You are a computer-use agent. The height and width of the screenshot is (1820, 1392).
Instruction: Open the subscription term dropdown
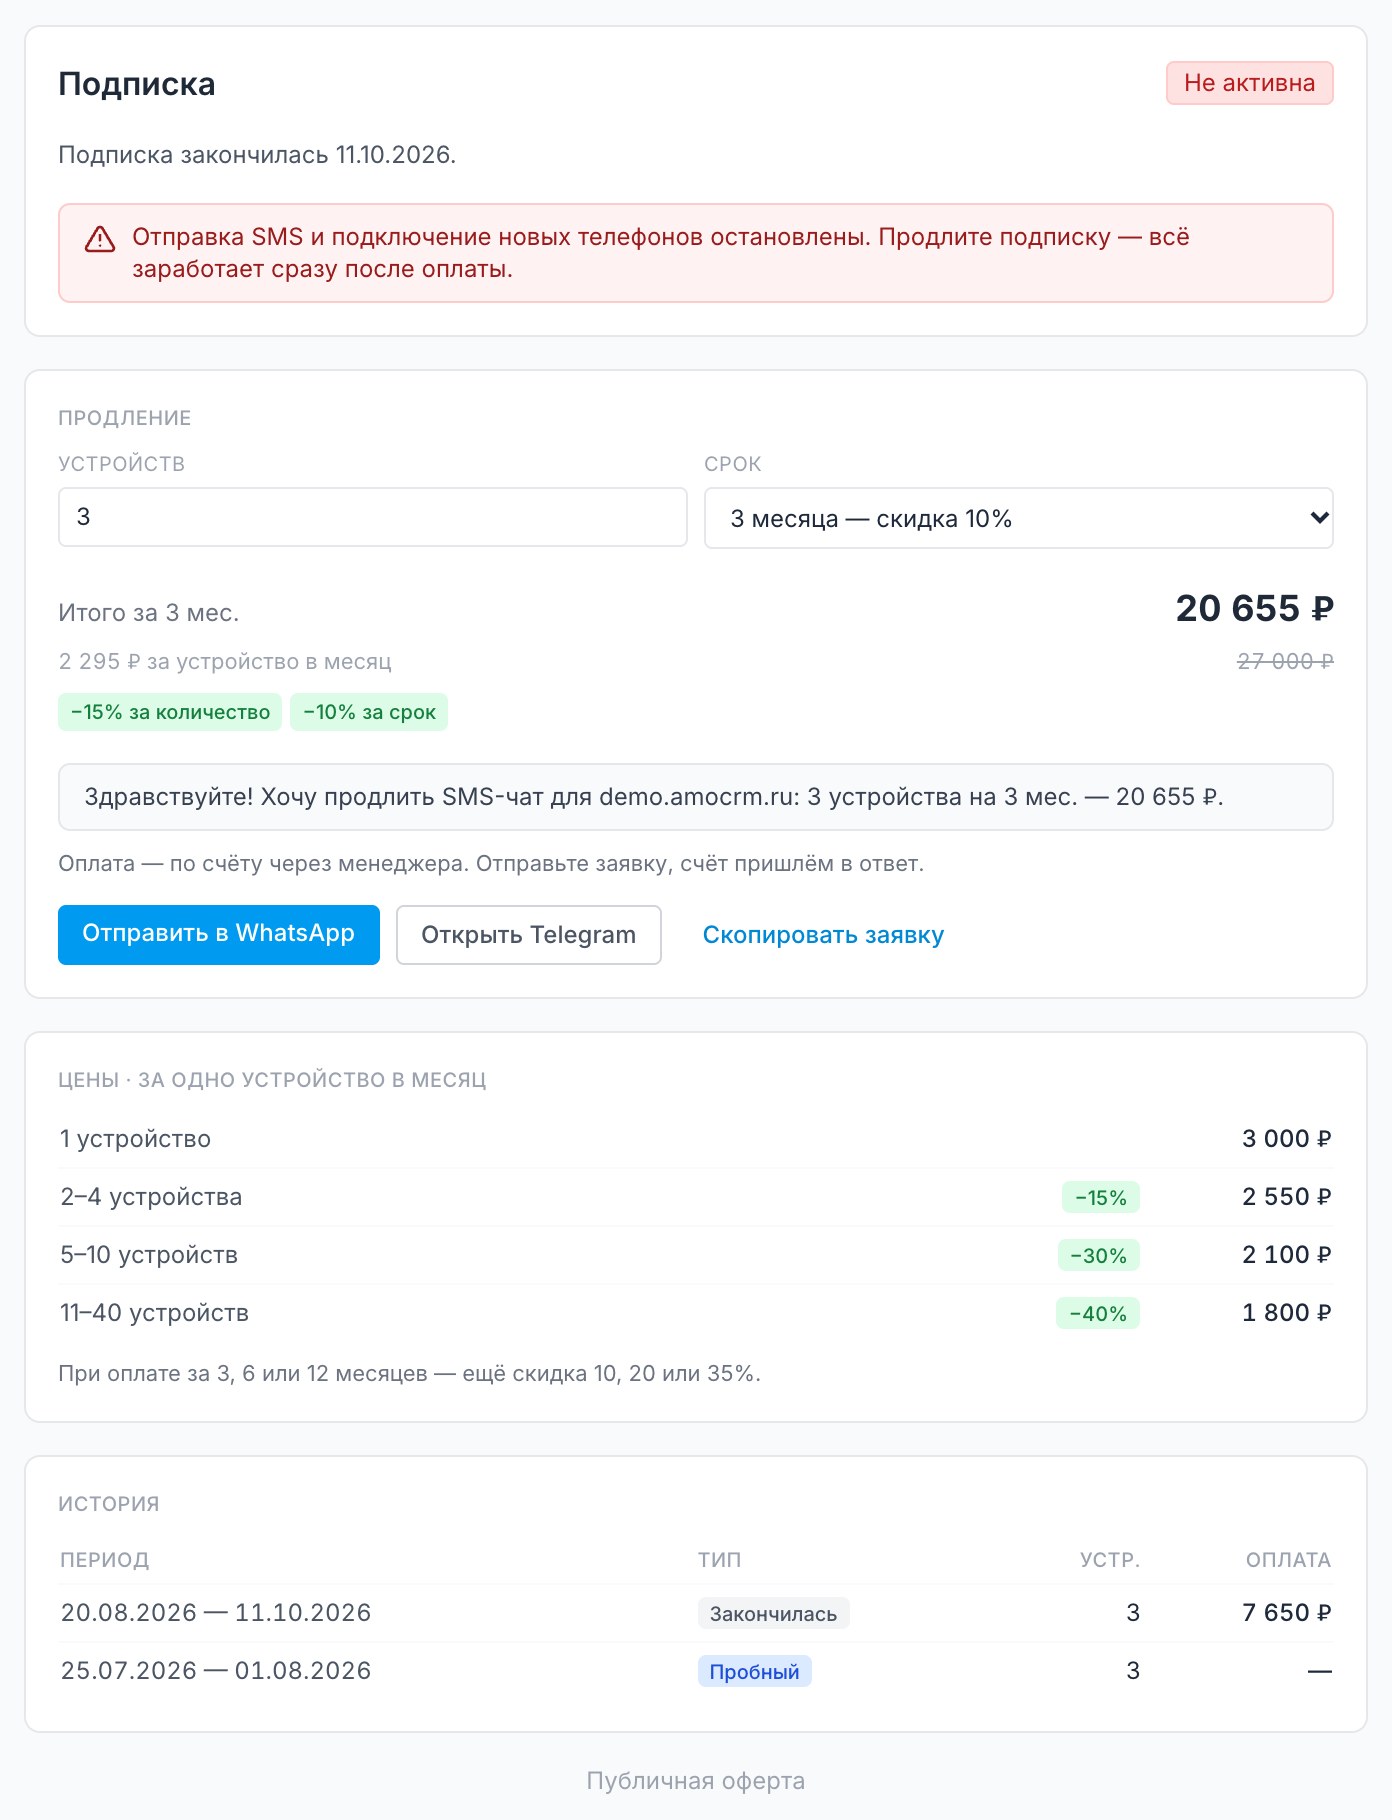(x=1018, y=518)
